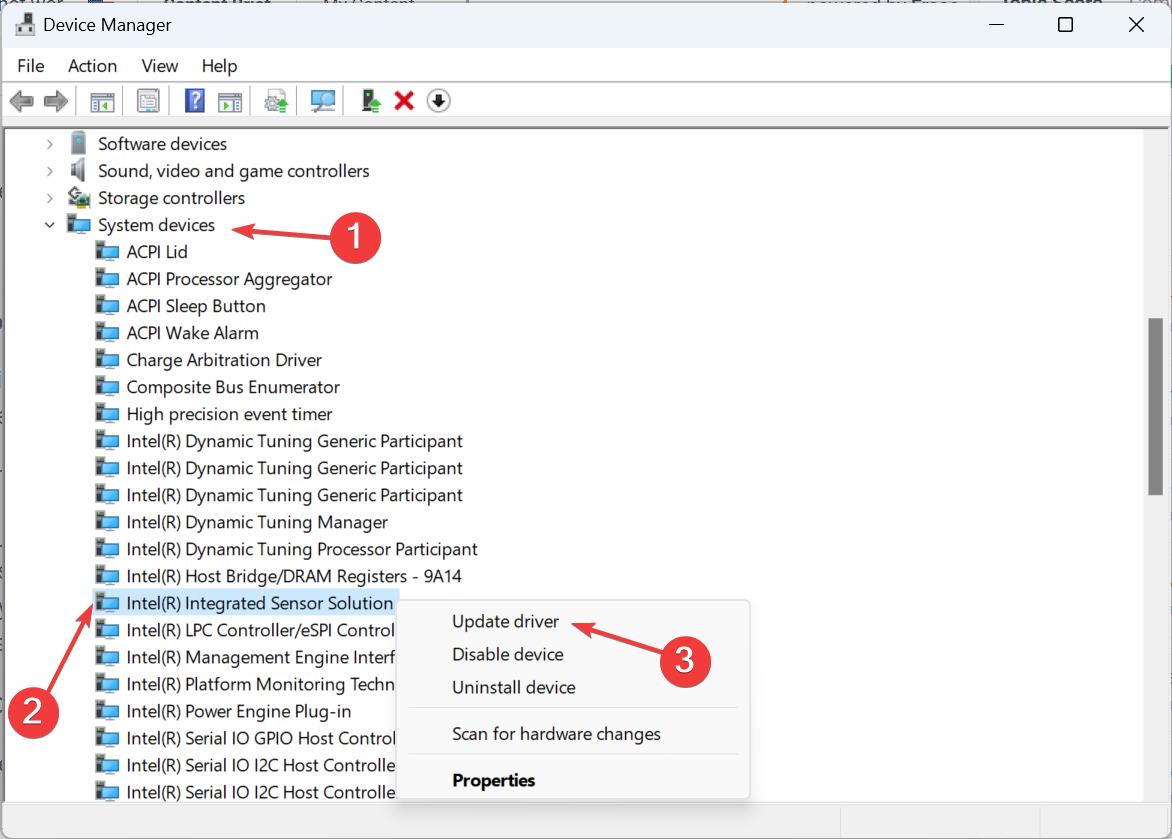Click the icon beside Intel(R) Dynamic Tuning Manager
The height and width of the screenshot is (839, 1172).
107,521
